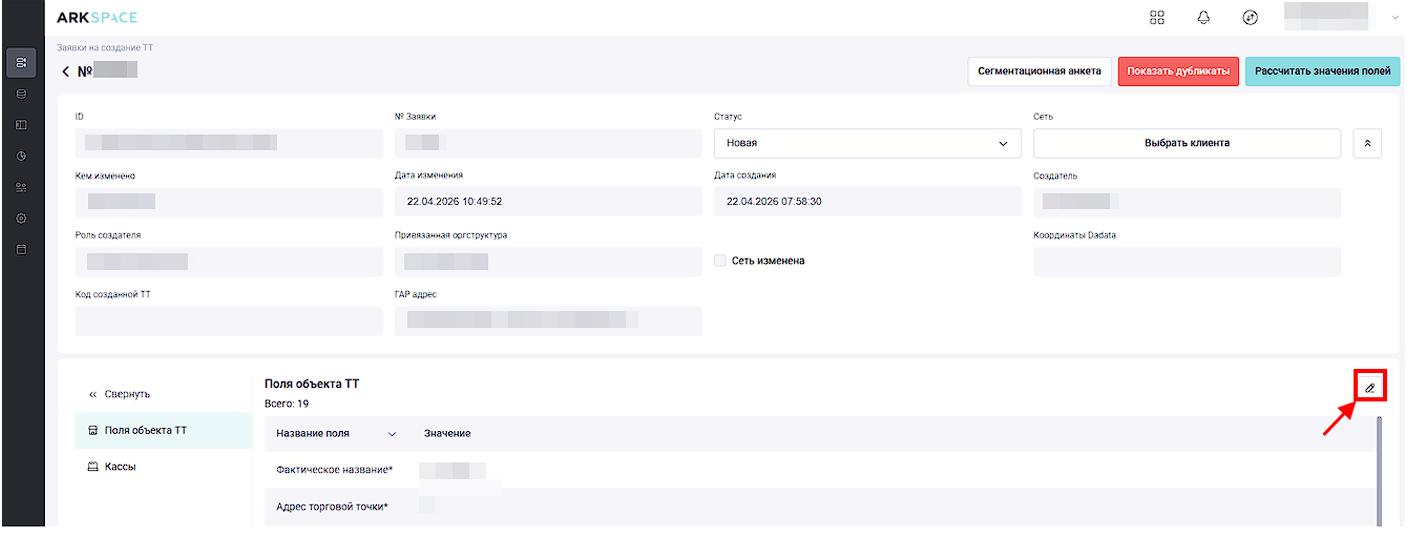Viewport: 1412px width, 536px height.
Task: Toggle the "Сеть изменена" checkbox
Action: click(721, 261)
